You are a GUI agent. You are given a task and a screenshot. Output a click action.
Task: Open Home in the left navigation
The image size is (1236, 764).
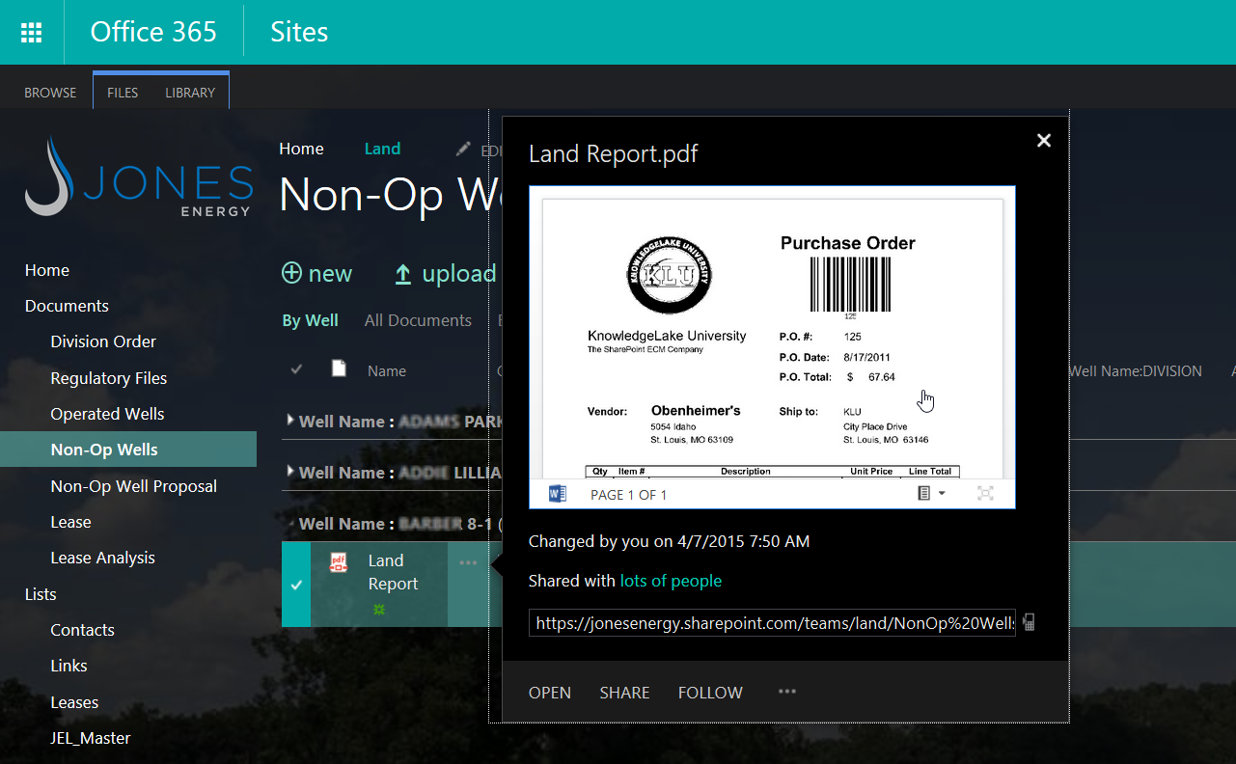tap(47, 270)
